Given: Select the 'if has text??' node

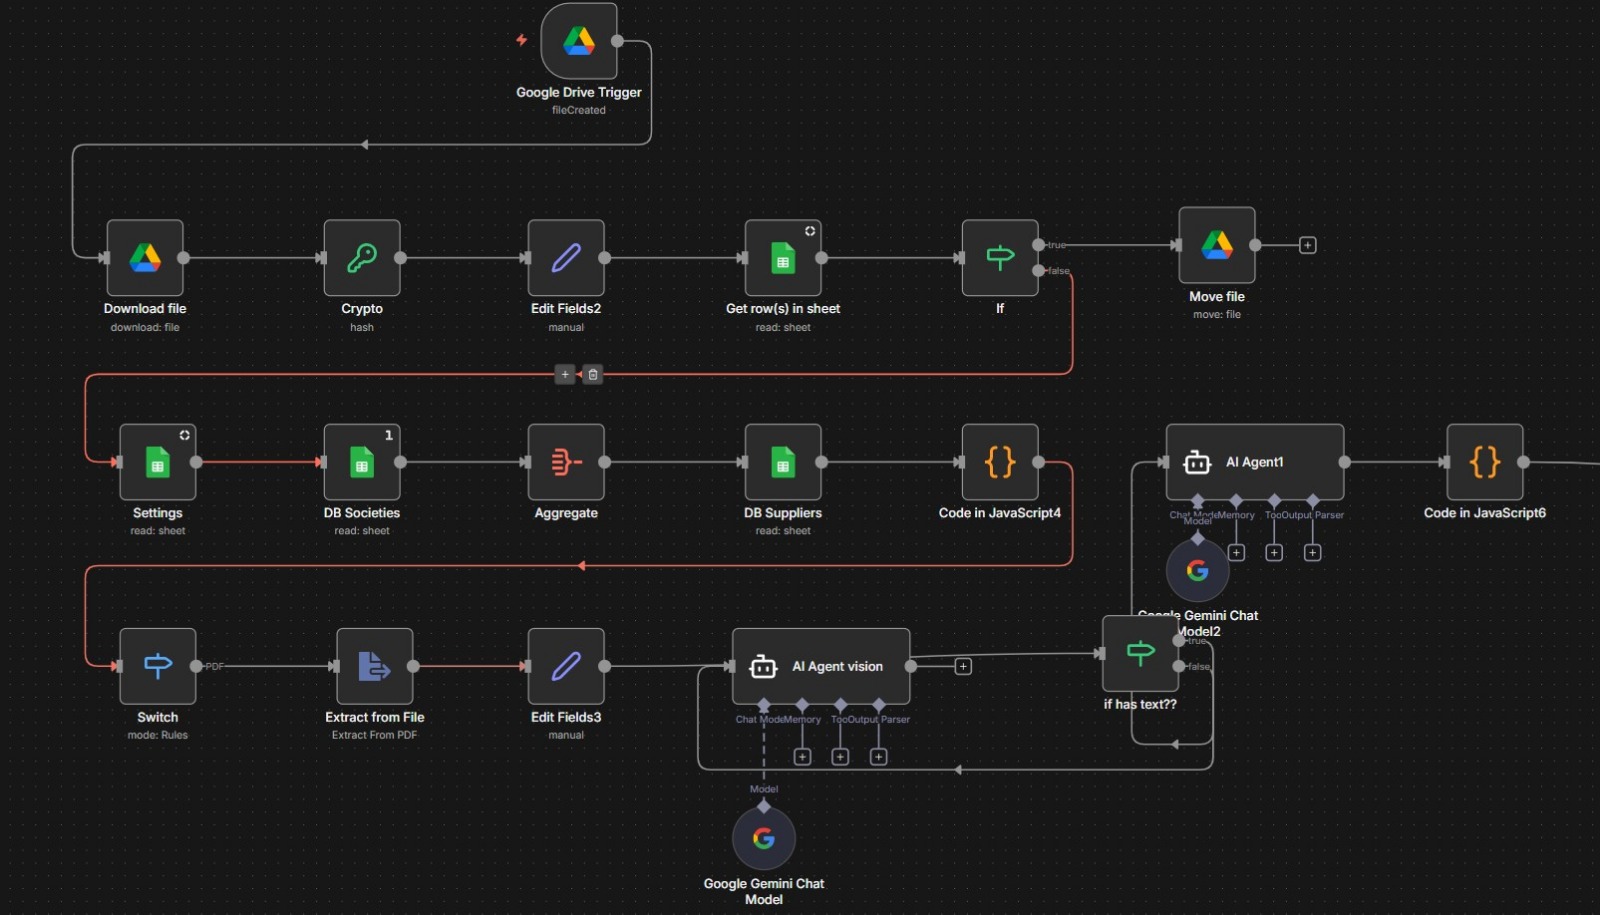Looking at the screenshot, I should pos(1140,653).
